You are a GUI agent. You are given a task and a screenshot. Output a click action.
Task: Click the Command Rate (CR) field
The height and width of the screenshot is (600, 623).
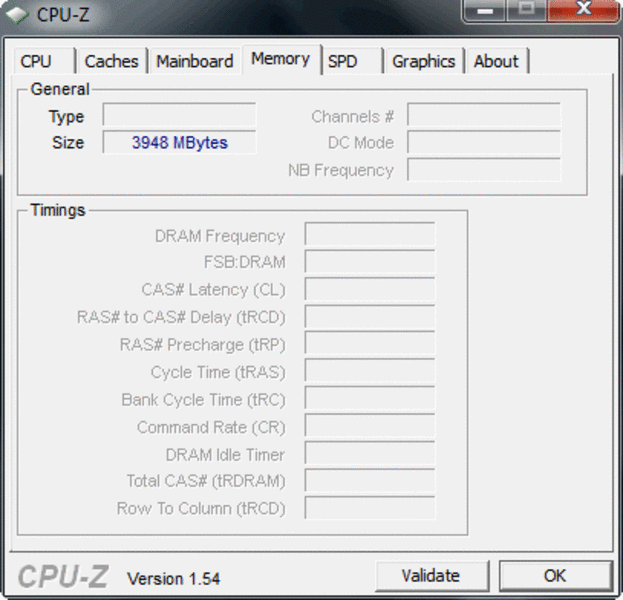click(x=370, y=426)
